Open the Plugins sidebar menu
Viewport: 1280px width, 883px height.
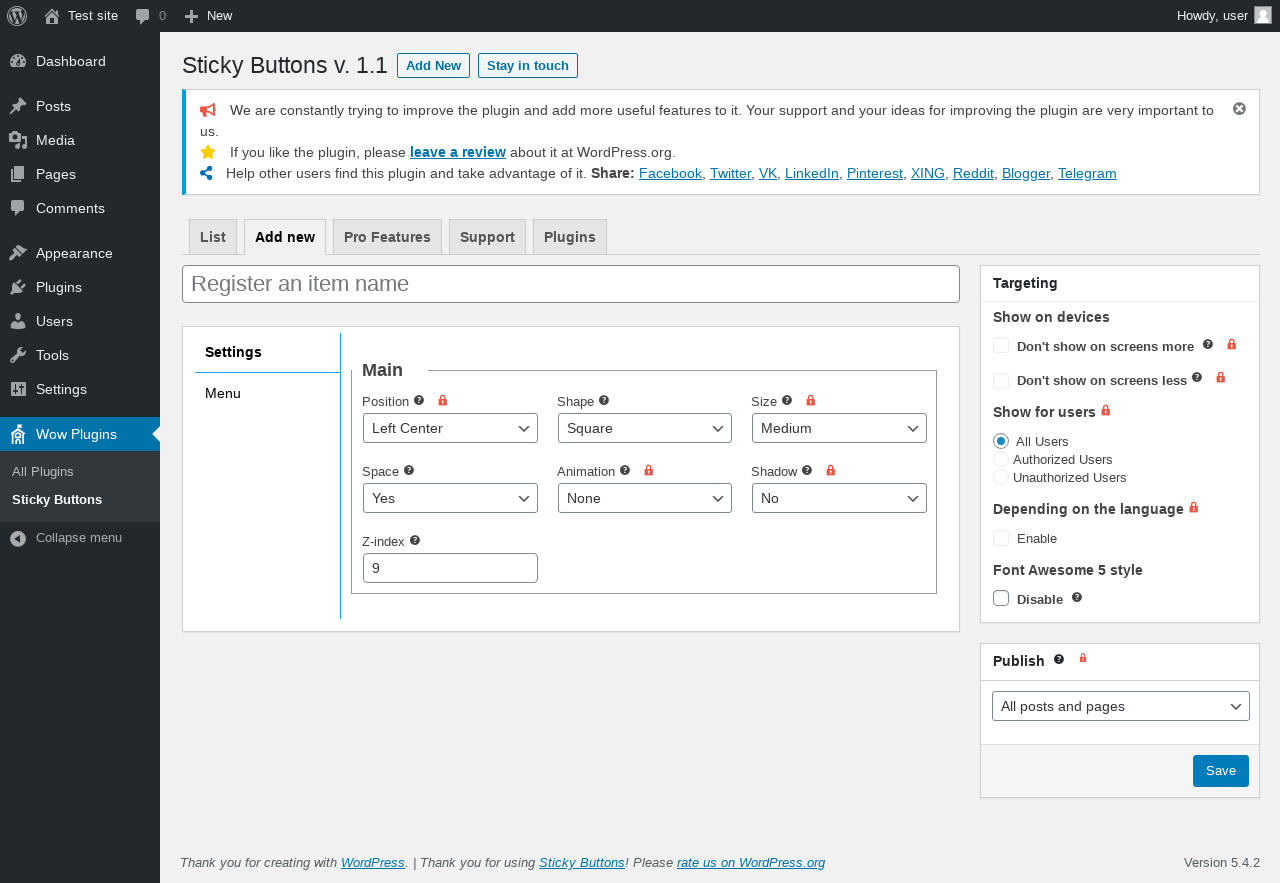pyautogui.click(x=80, y=287)
